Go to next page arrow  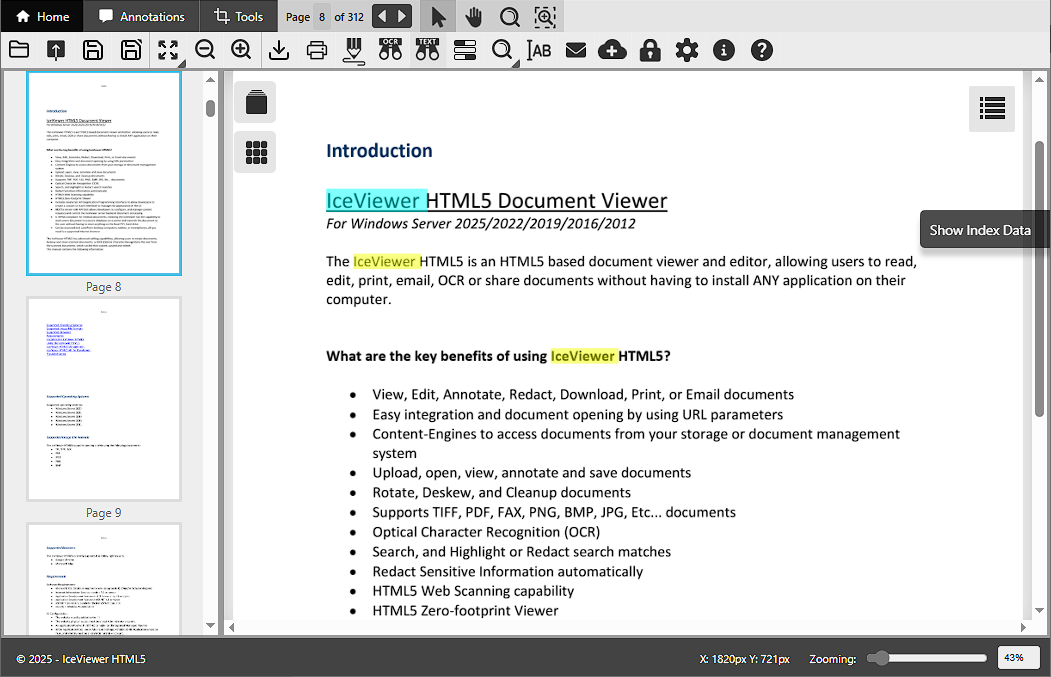coord(402,17)
